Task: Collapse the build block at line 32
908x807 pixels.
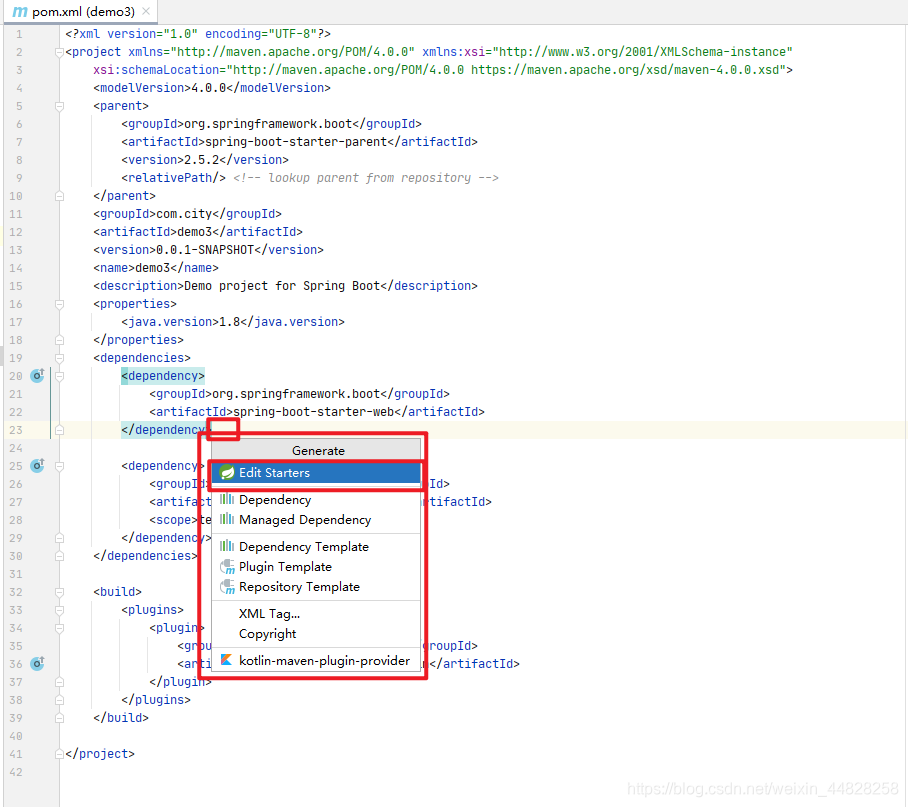Action: (59, 592)
